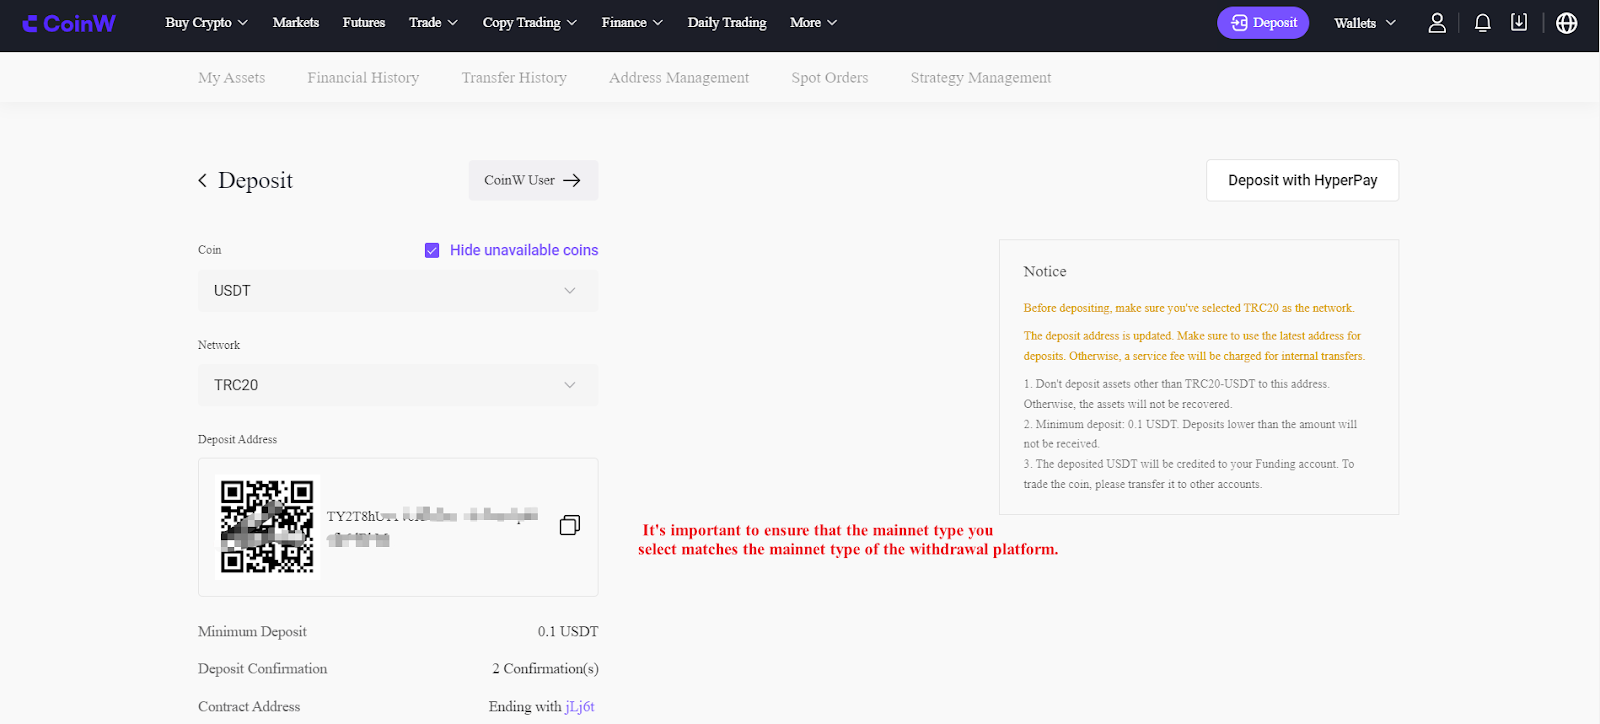Open the Futures page

click(x=364, y=23)
